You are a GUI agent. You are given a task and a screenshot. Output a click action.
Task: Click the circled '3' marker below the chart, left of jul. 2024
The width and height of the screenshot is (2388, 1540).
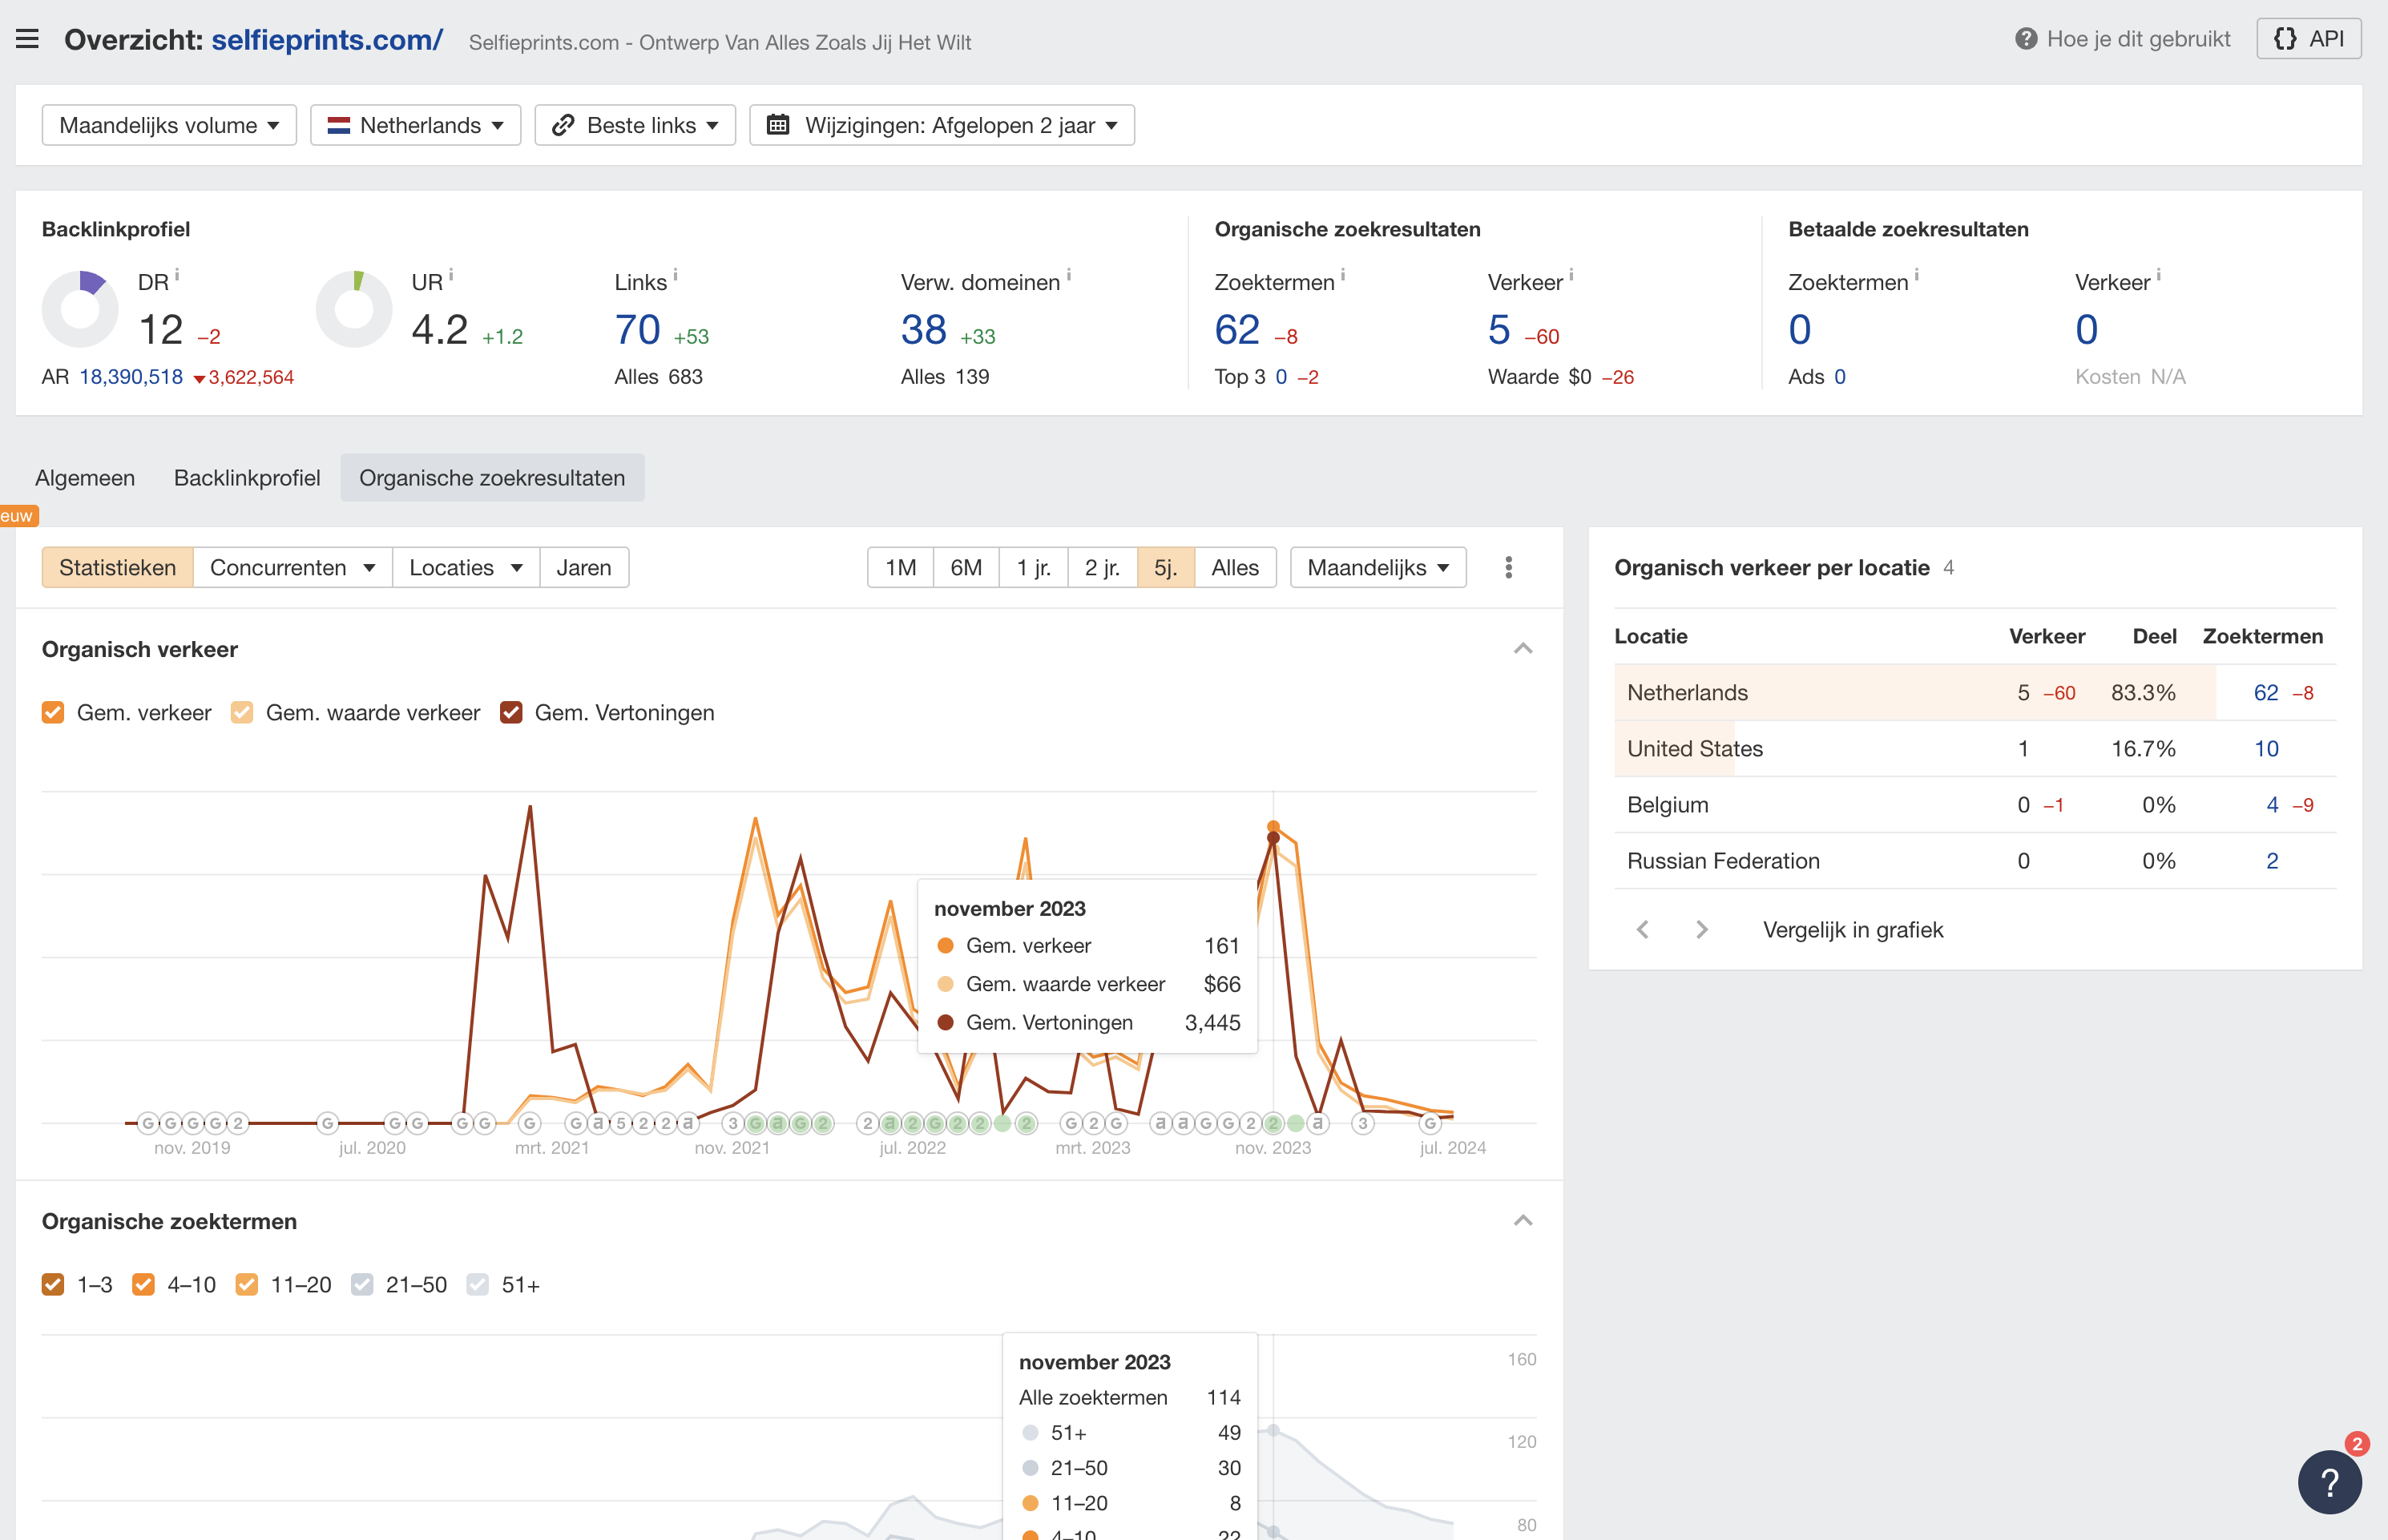pyautogui.click(x=1362, y=1123)
